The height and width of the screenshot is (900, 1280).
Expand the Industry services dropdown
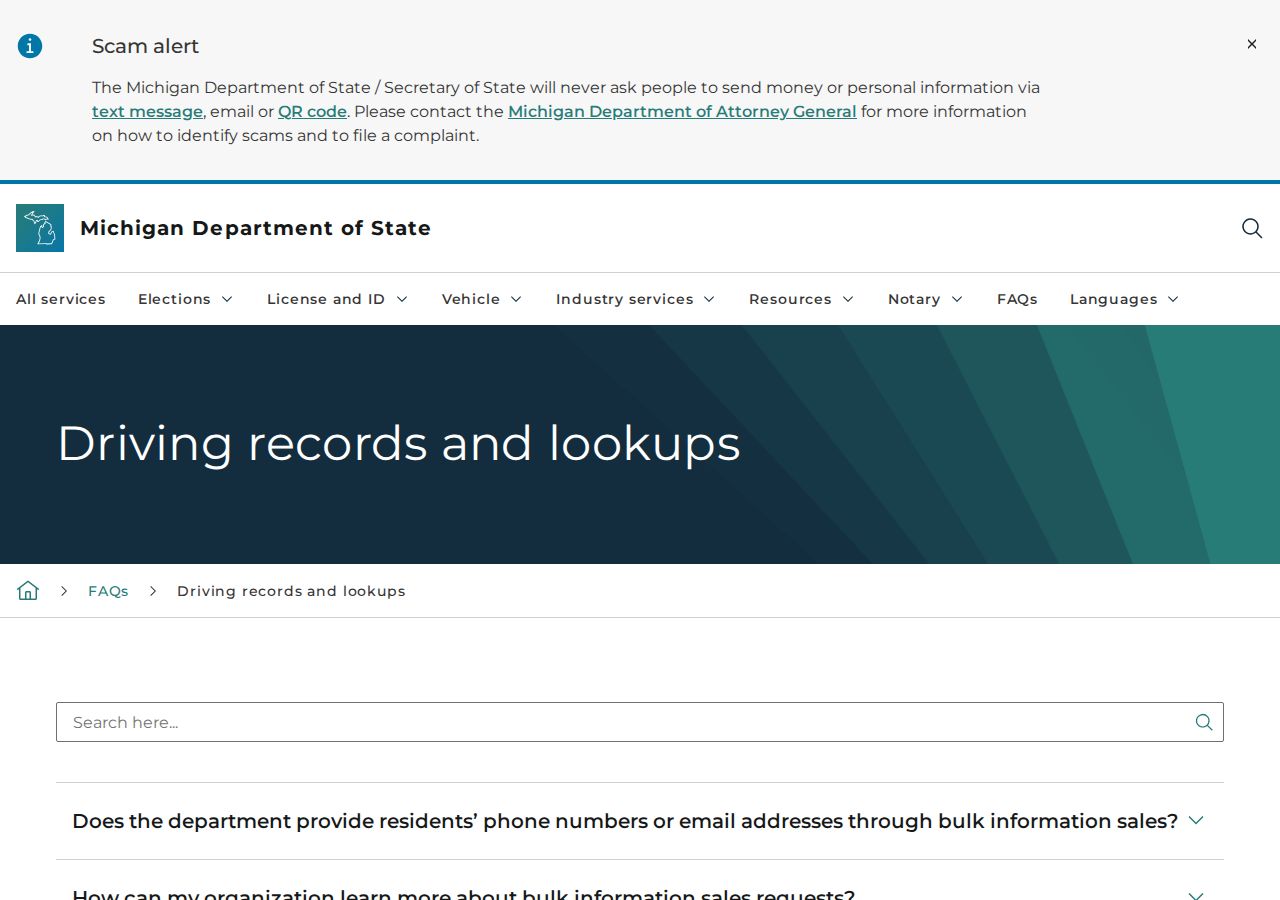[635, 299]
